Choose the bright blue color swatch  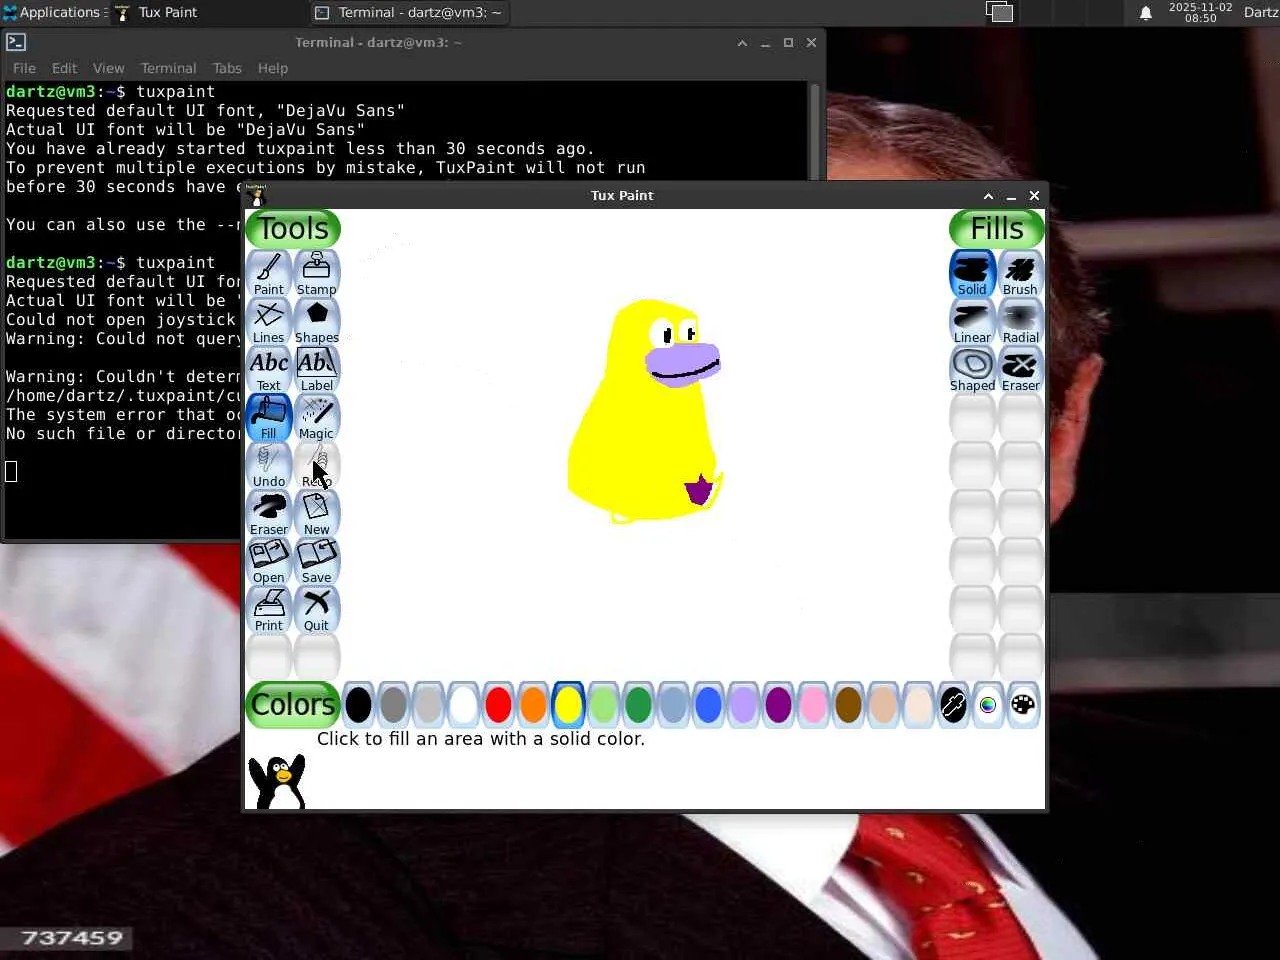click(708, 705)
